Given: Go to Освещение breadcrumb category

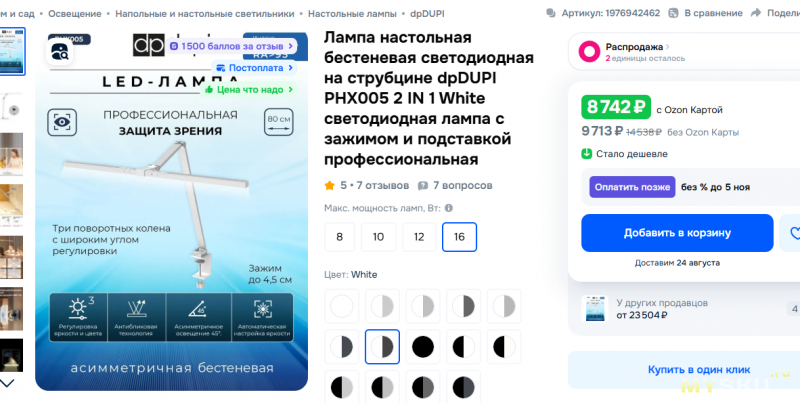Looking at the screenshot, I should [75, 14].
